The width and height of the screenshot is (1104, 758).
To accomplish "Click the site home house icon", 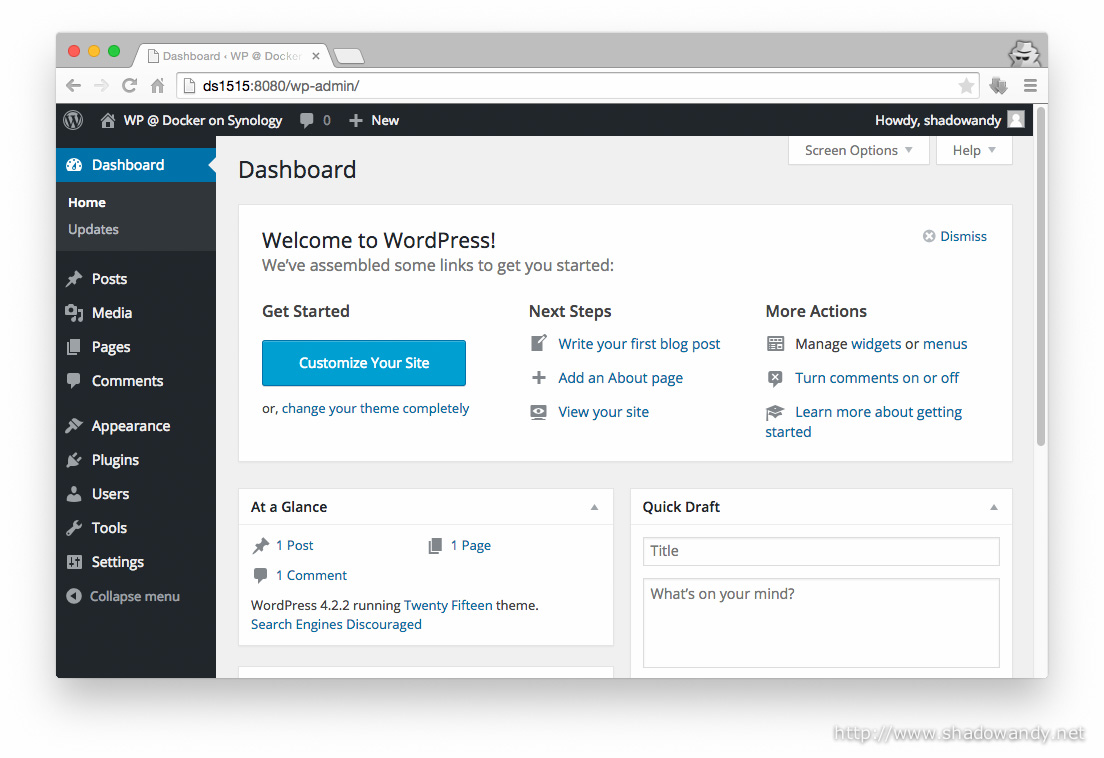I will click(x=108, y=120).
